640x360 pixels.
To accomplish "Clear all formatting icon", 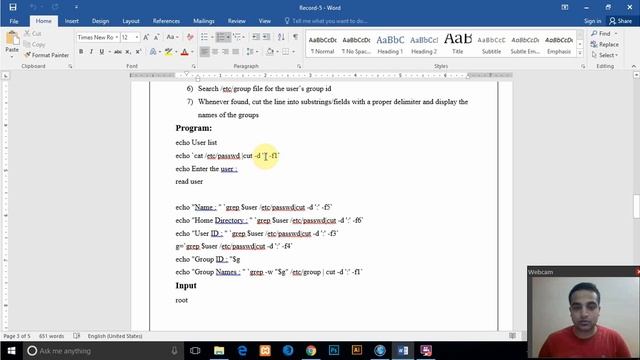I will click(x=190, y=37).
